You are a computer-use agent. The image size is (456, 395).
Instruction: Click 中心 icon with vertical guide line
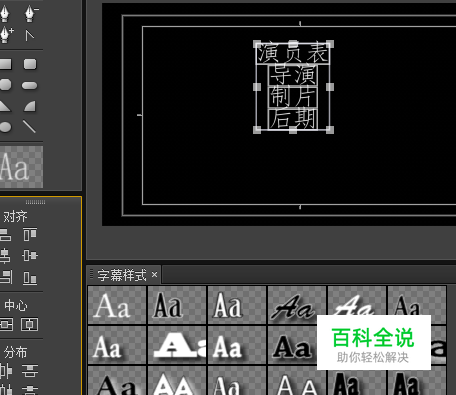(x=30, y=324)
